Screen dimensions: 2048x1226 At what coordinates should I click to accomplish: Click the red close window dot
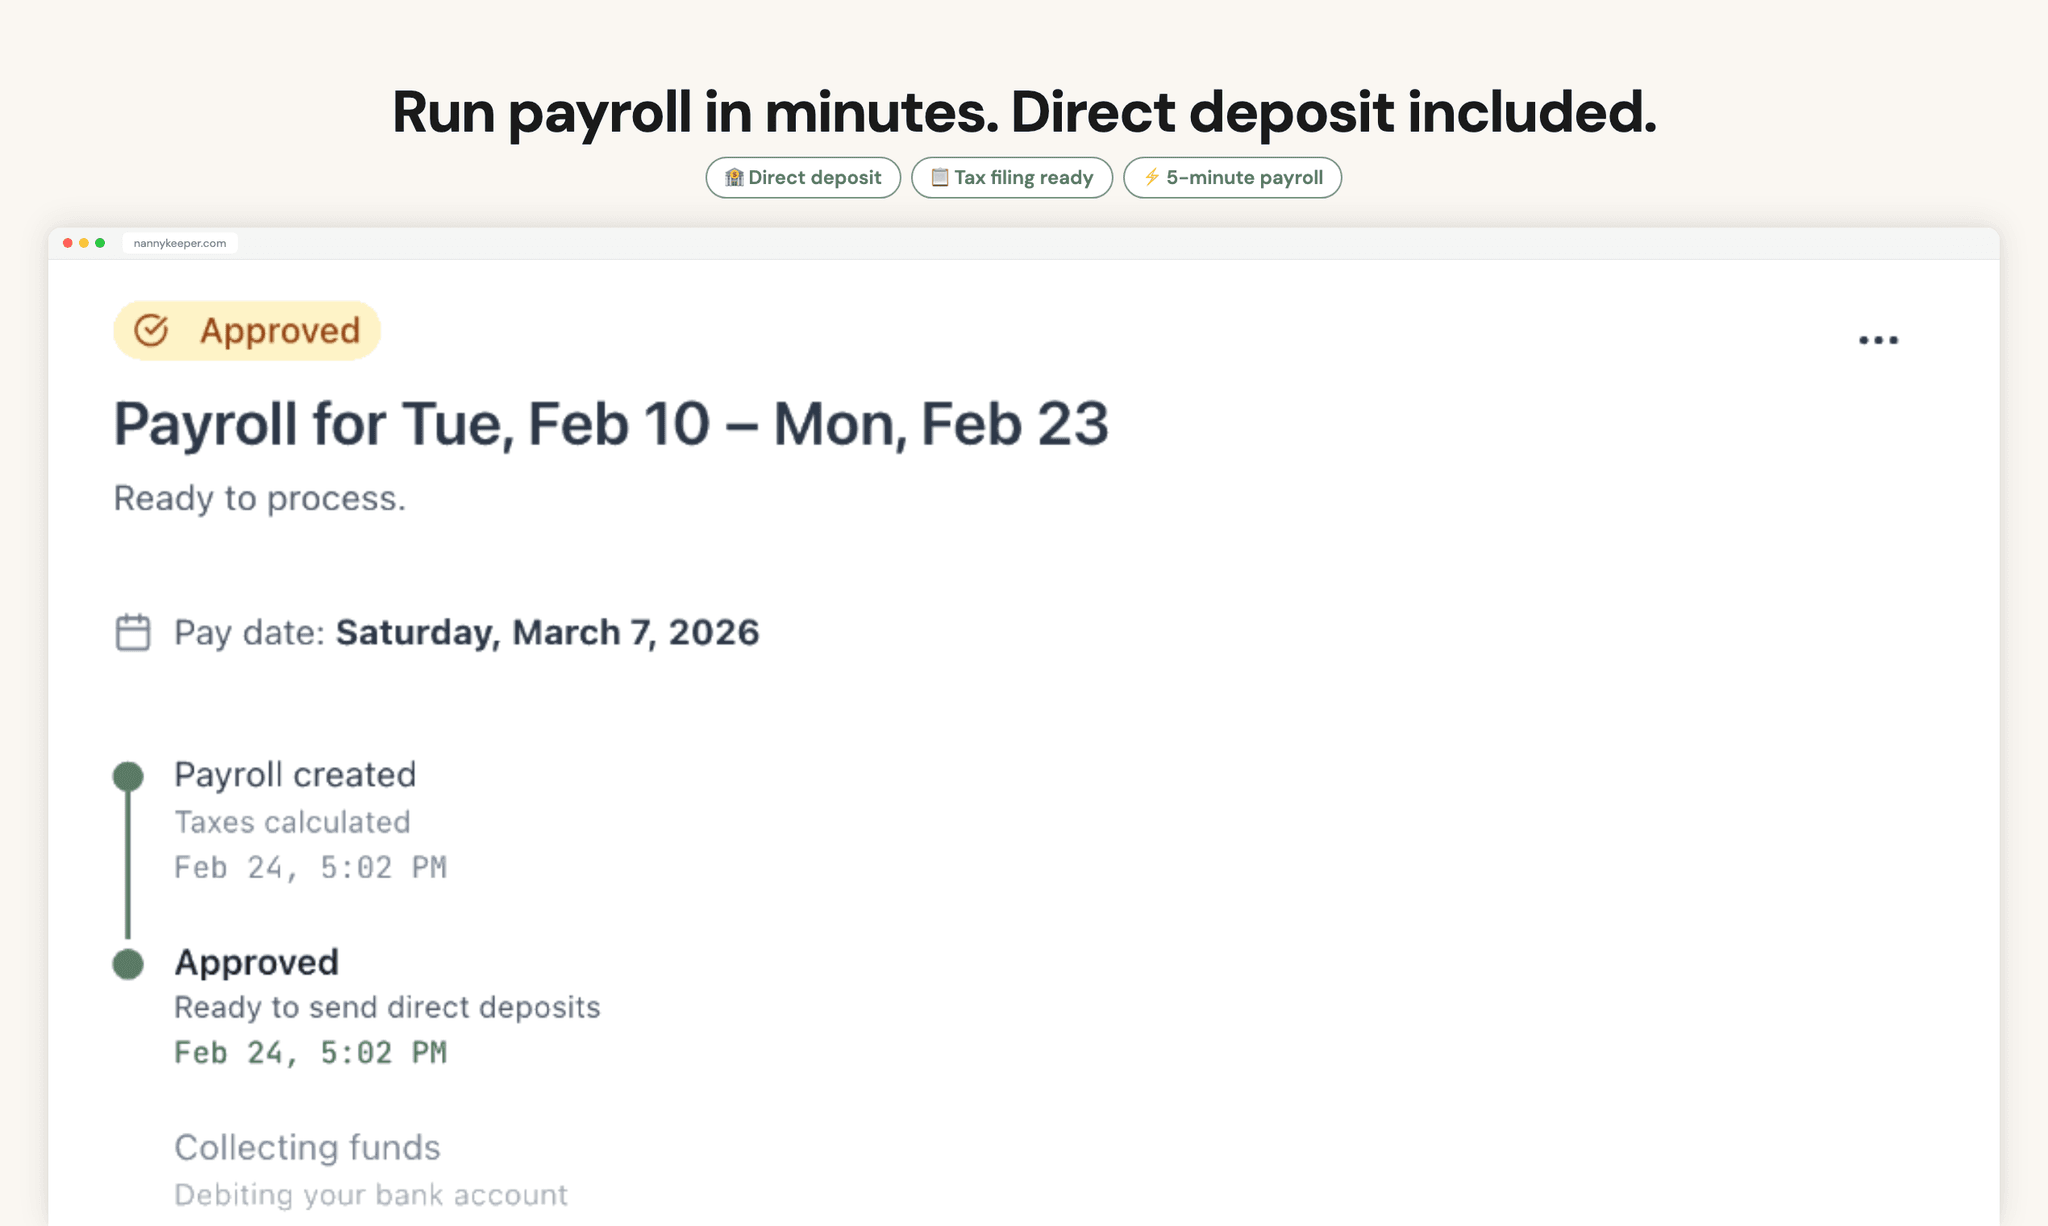(68, 243)
